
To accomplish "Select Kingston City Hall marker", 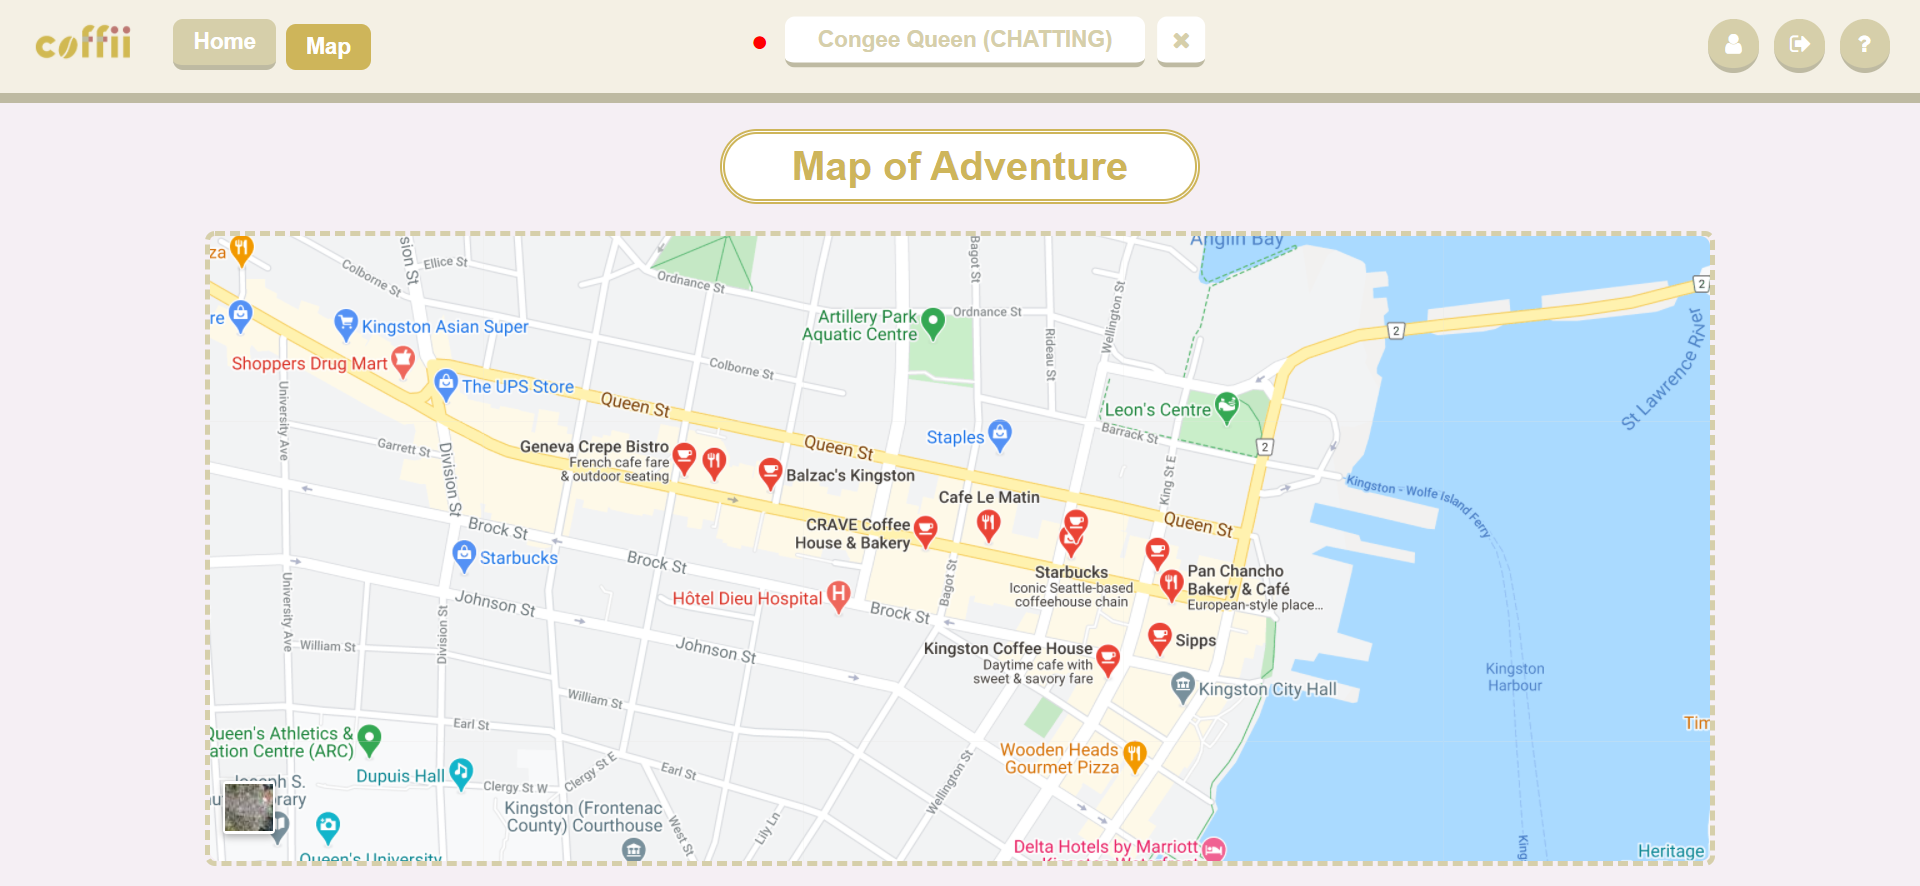I will click(1183, 686).
